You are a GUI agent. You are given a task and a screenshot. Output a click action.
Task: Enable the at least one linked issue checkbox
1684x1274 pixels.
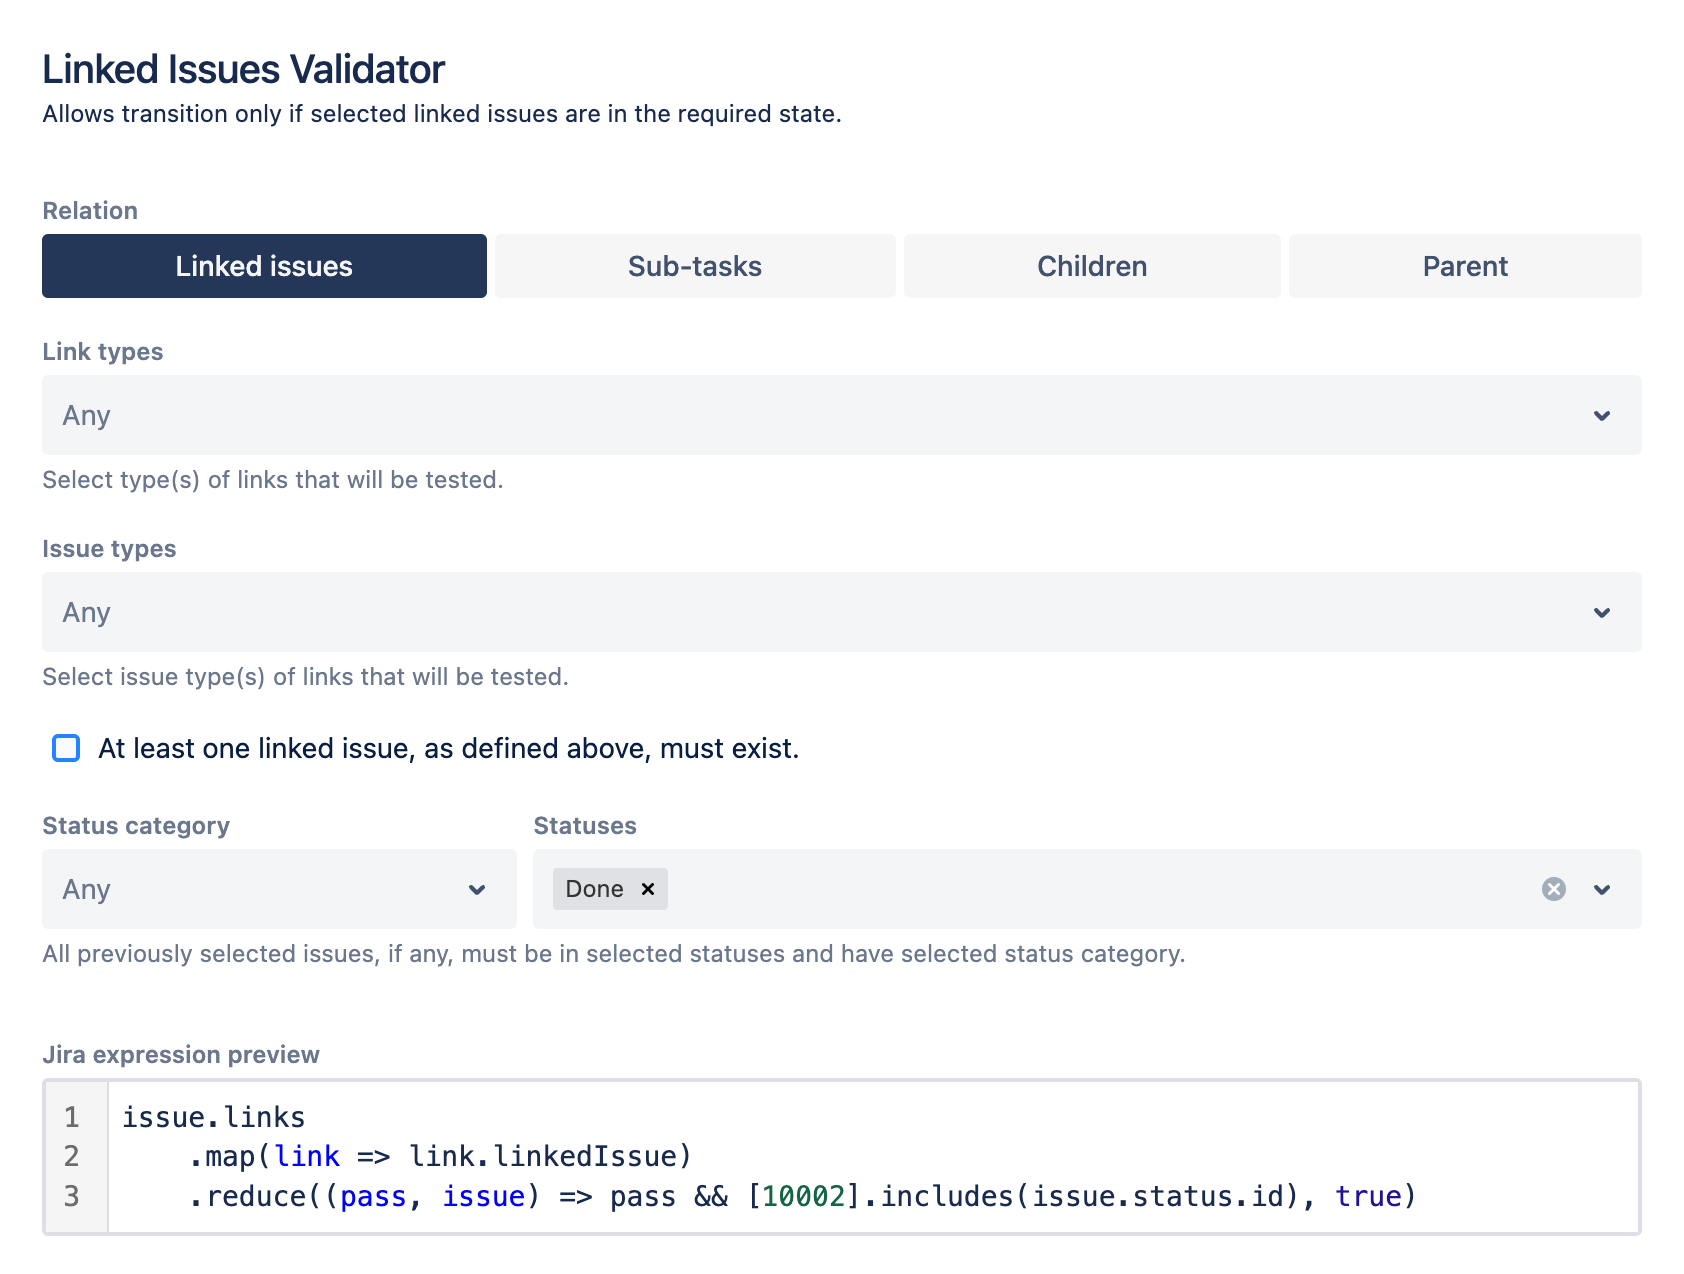(x=66, y=748)
